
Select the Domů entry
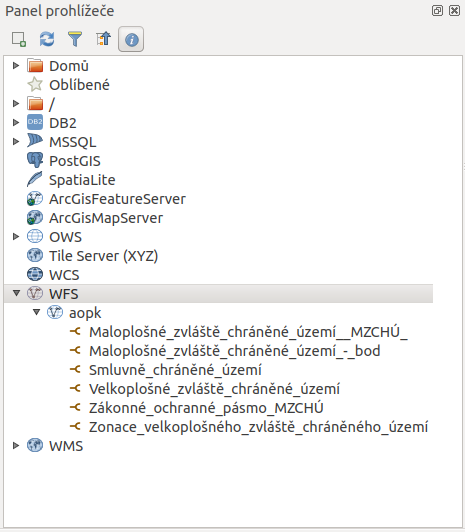[x=69, y=66]
